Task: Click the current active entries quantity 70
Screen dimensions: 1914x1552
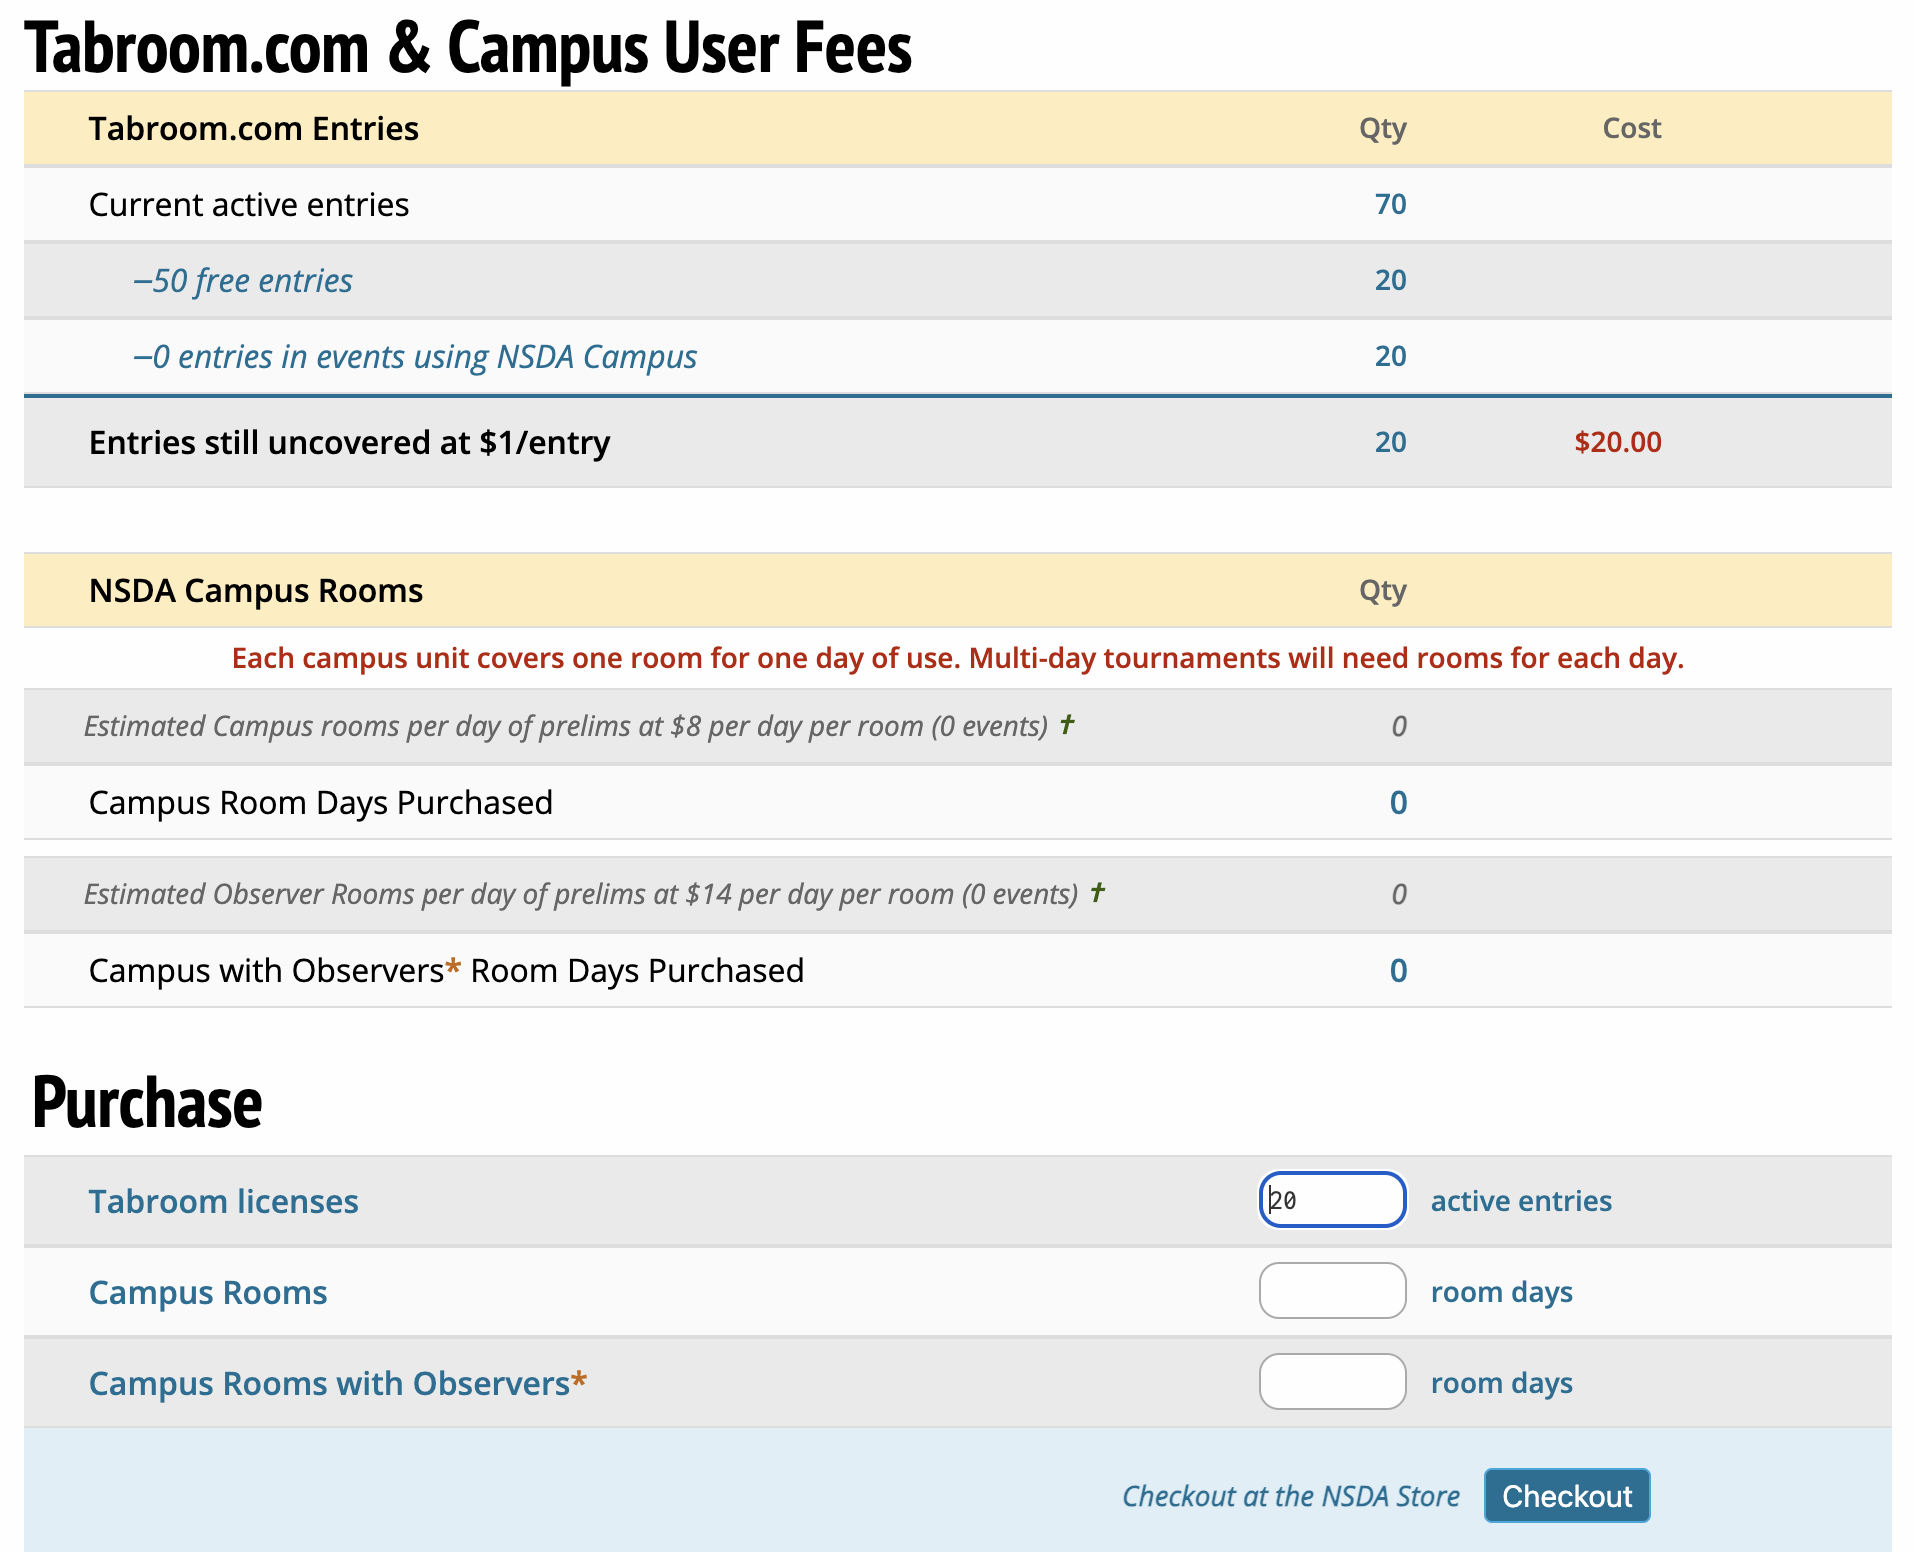Action: click(1390, 204)
